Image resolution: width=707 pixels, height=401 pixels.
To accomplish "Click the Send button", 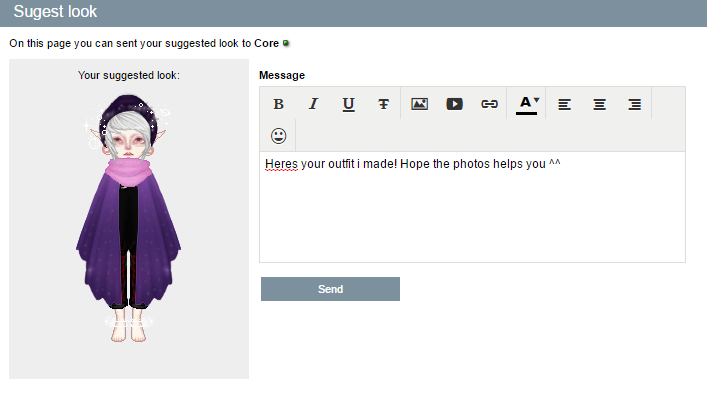I will click(331, 289).
